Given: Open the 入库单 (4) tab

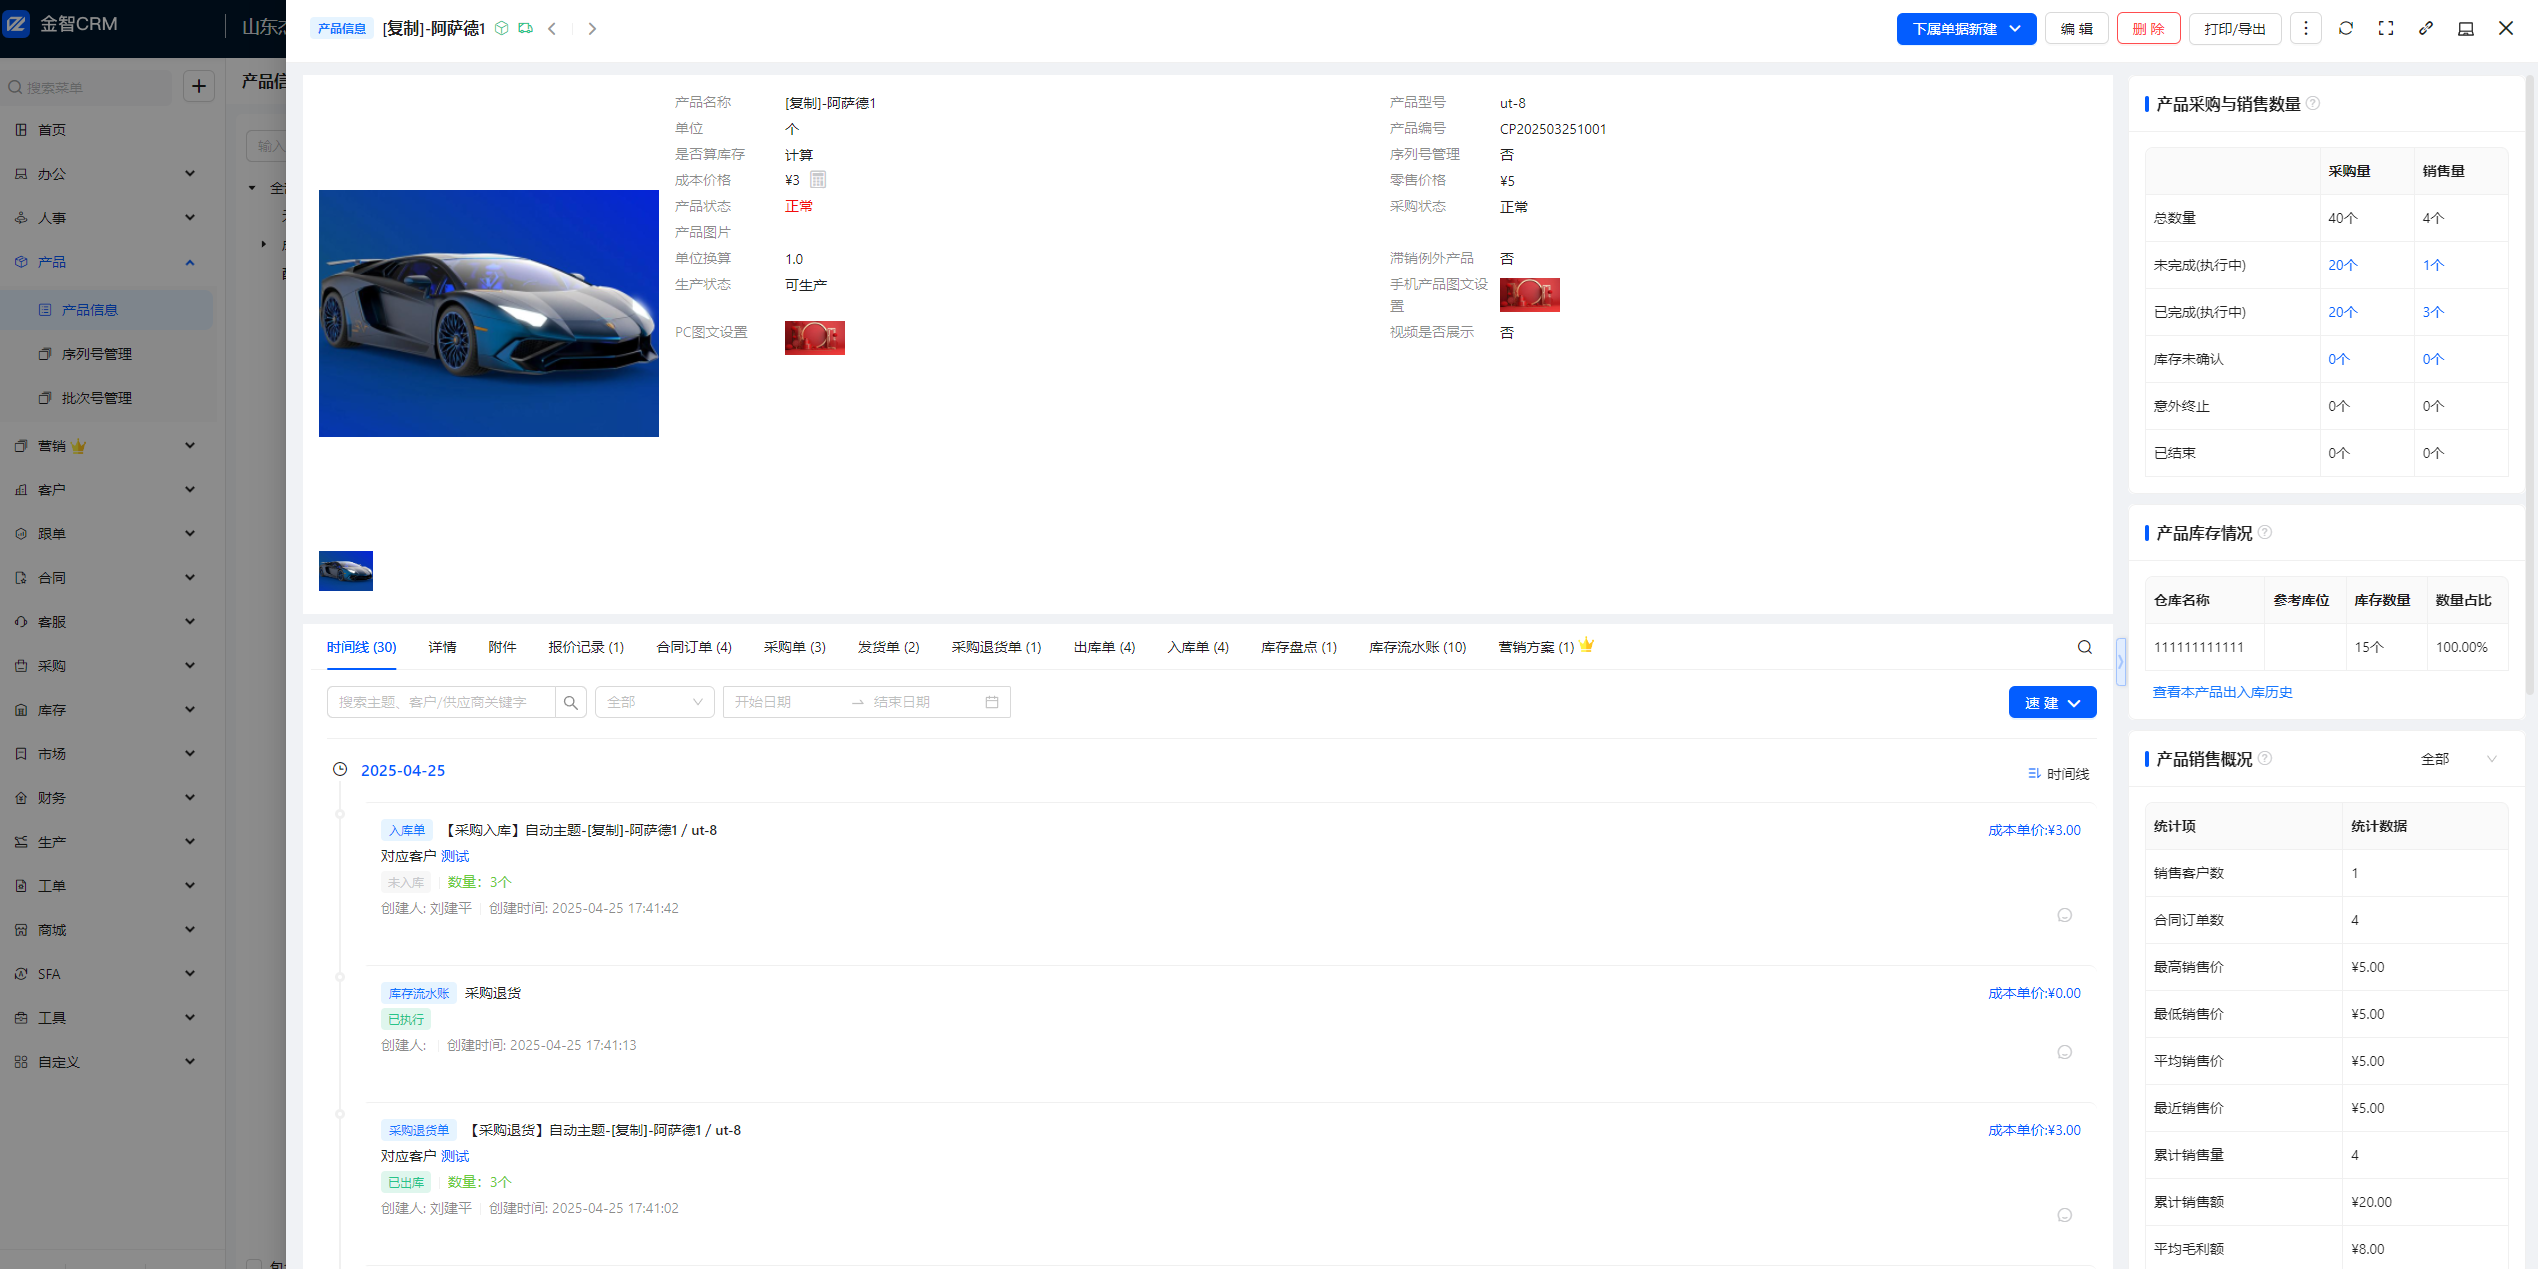Looking at the screenshot, I should click(x=1198, y=647).
